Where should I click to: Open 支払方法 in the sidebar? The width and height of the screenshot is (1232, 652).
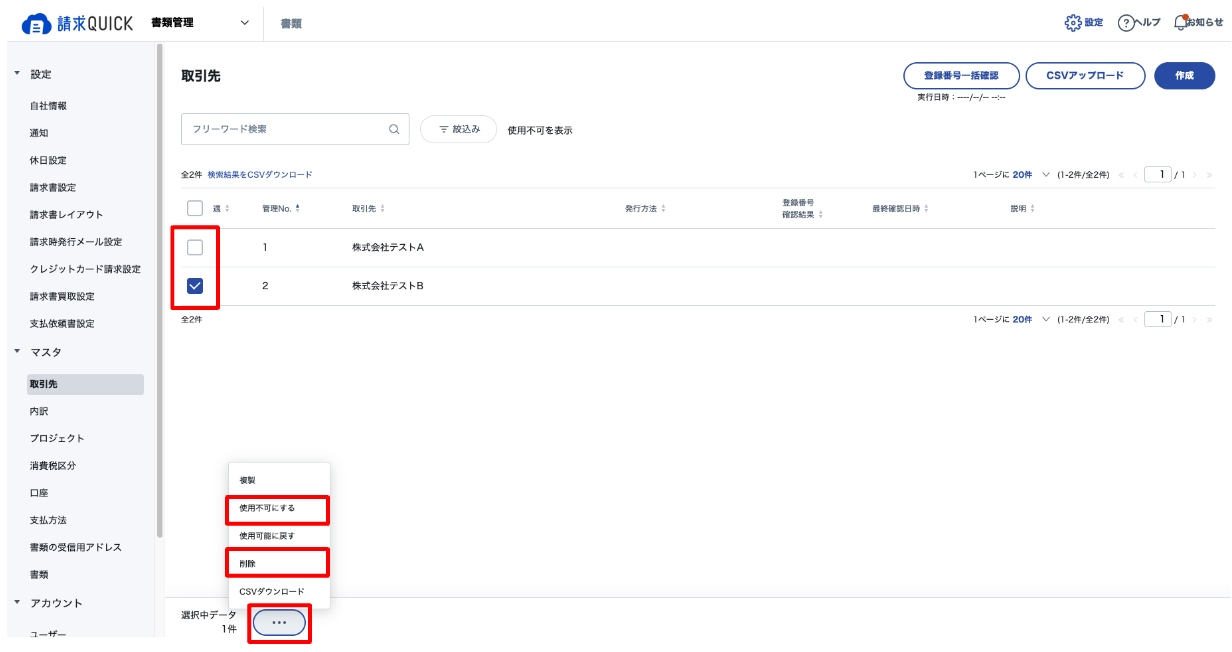click(48, 520)
